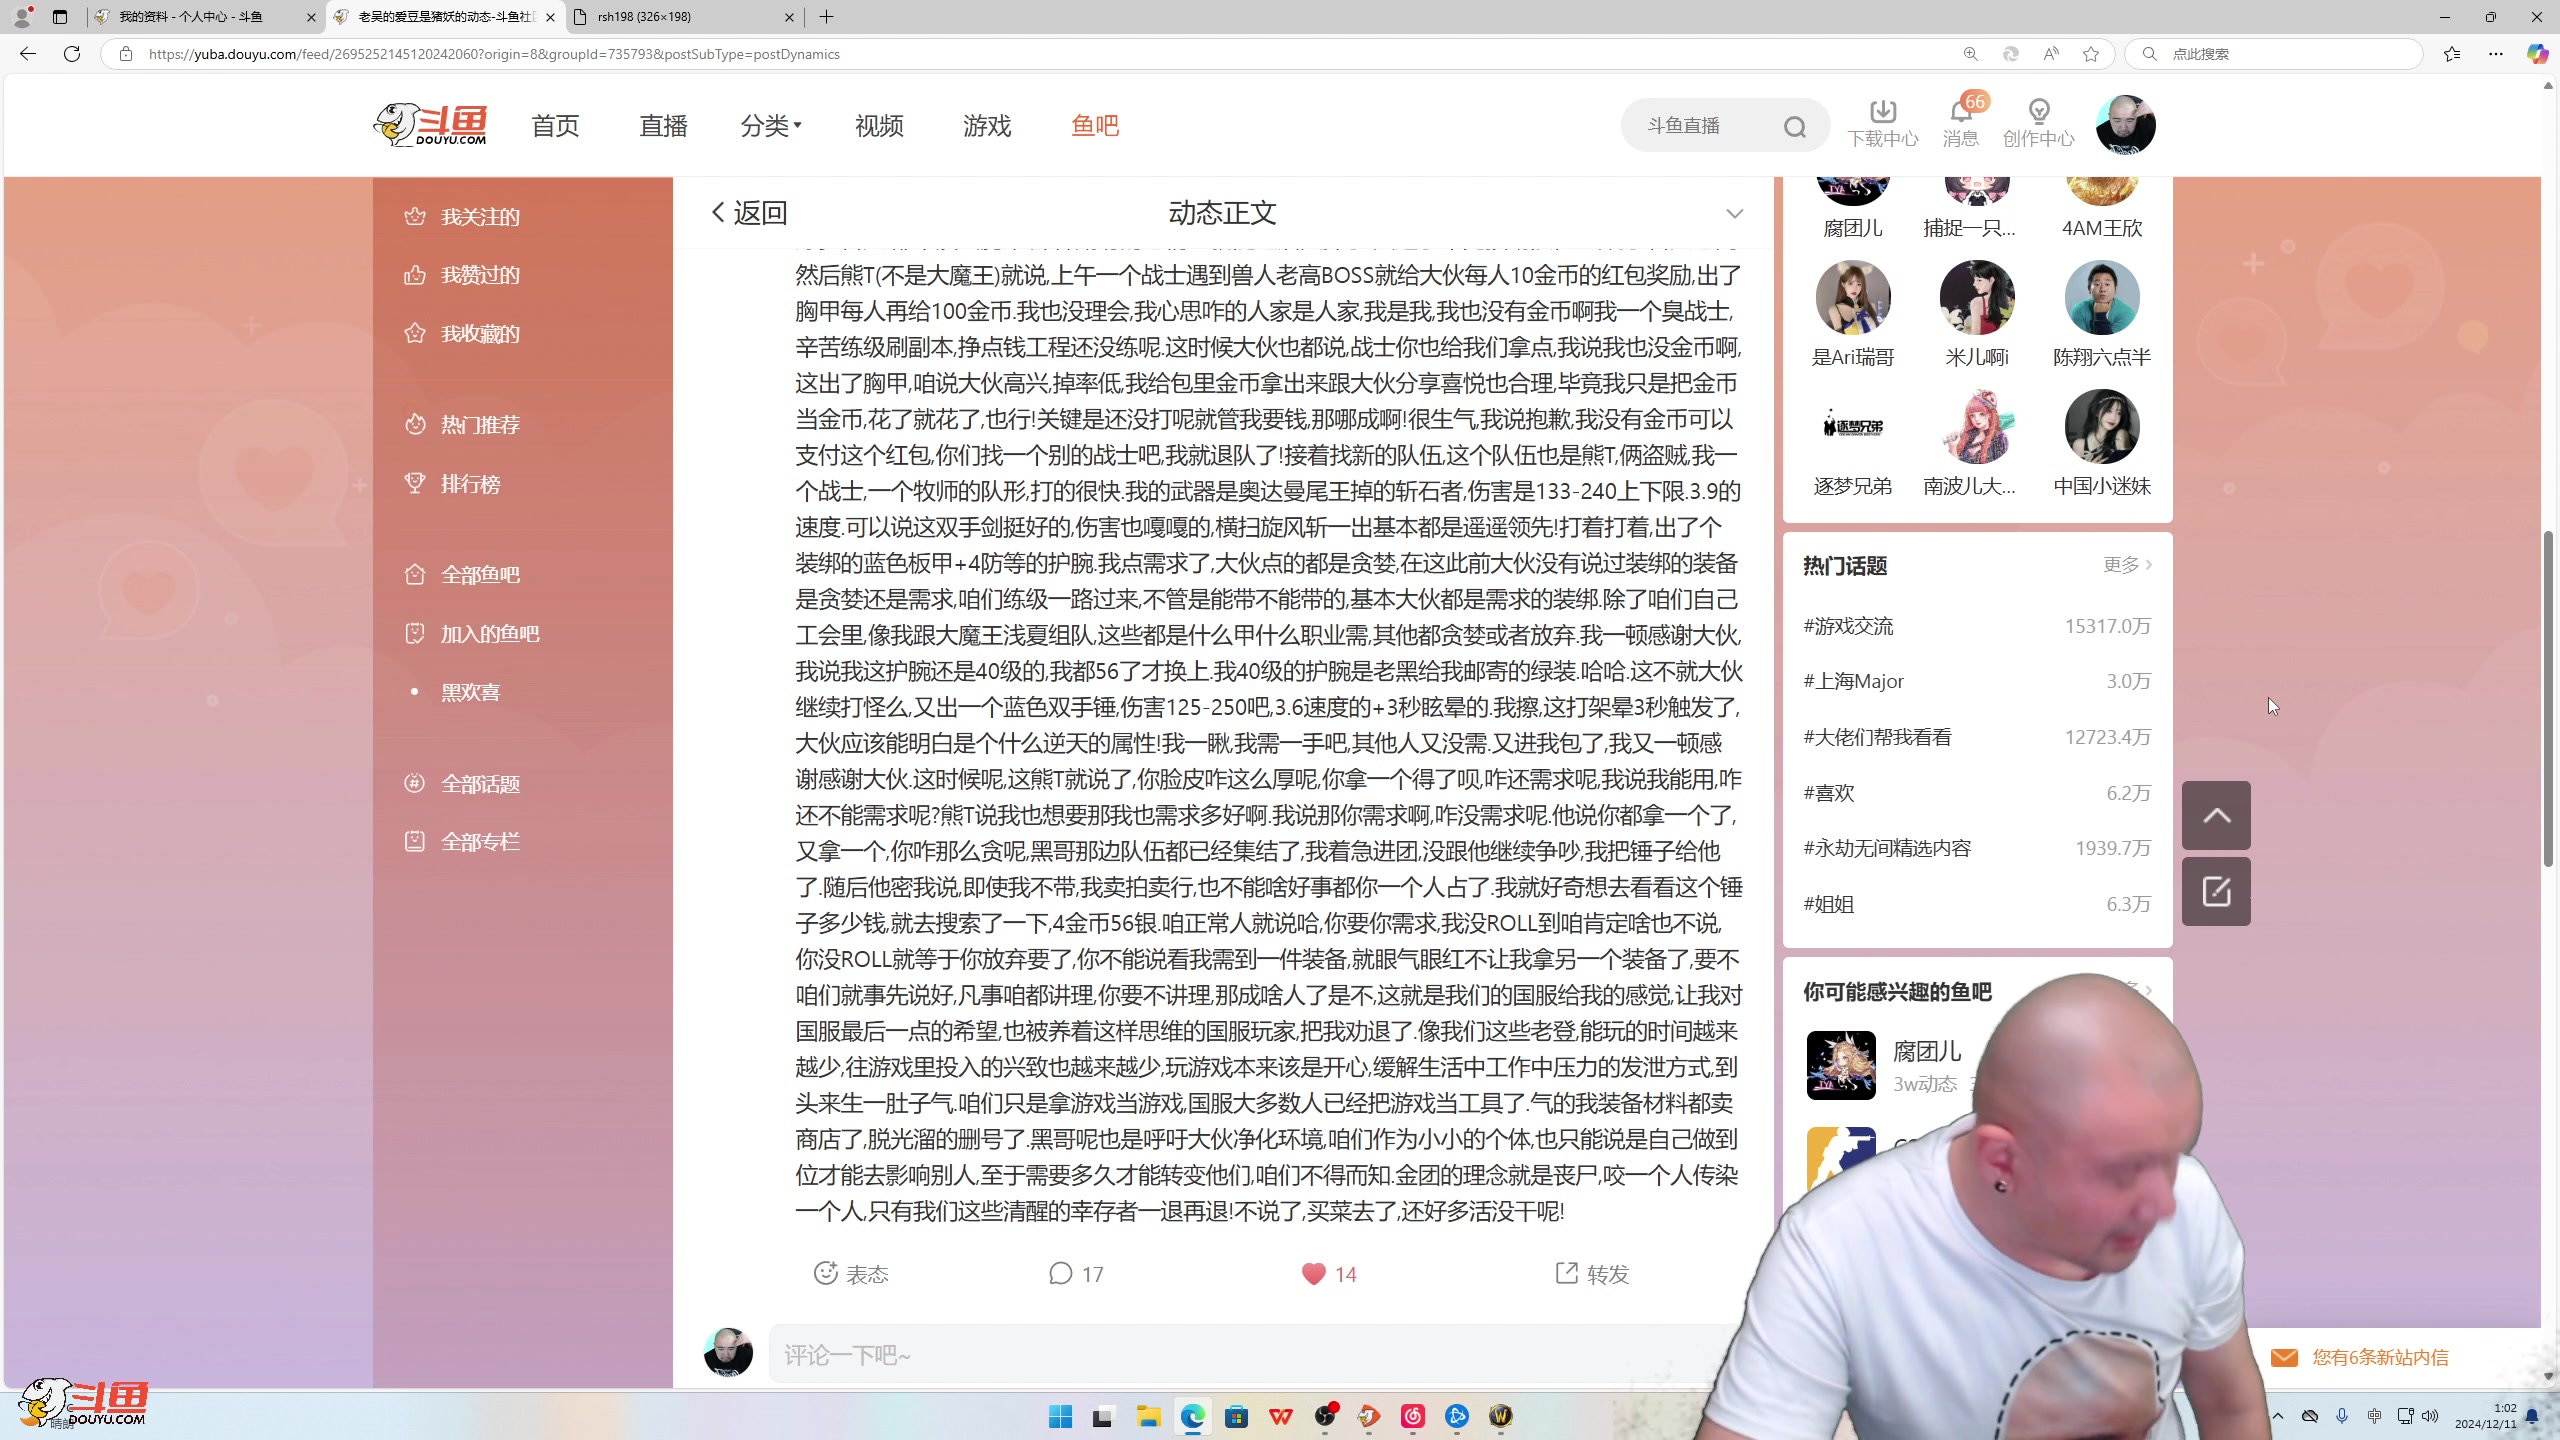
Task: Open 全部话题 in sidebar
Action: click(461, 784)
